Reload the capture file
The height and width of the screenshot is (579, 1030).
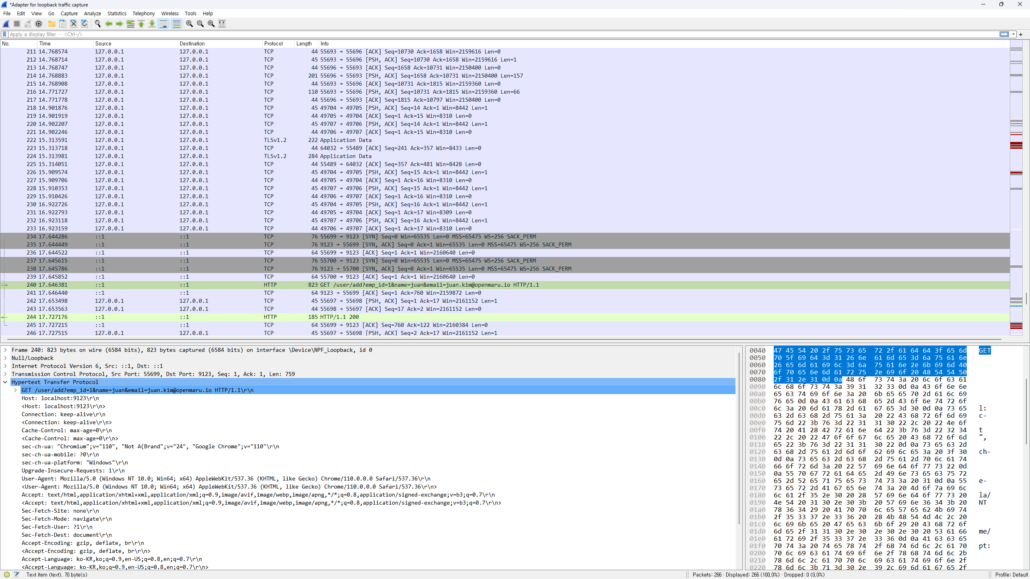(84, 23)
